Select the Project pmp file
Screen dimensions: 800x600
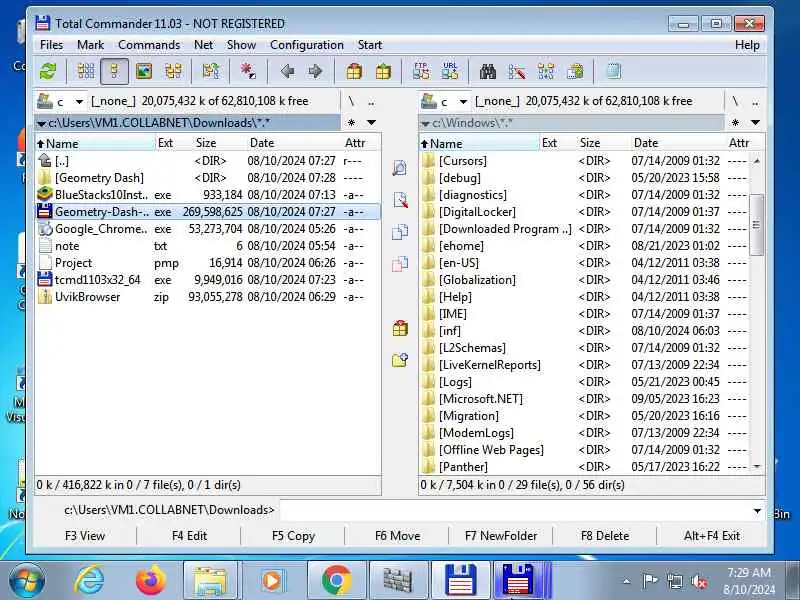tap(208, 263)
